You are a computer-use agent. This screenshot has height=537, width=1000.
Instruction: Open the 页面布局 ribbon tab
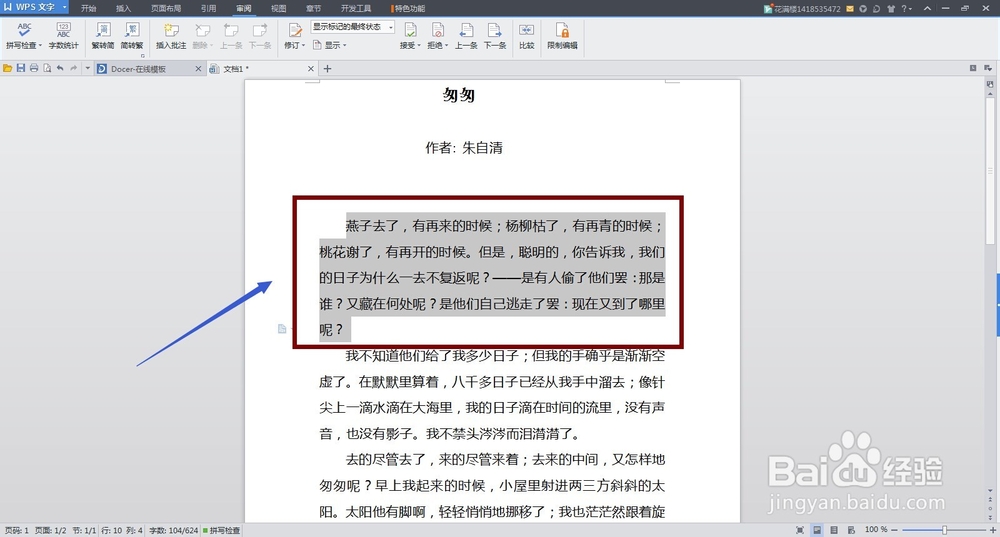point(166,8)
